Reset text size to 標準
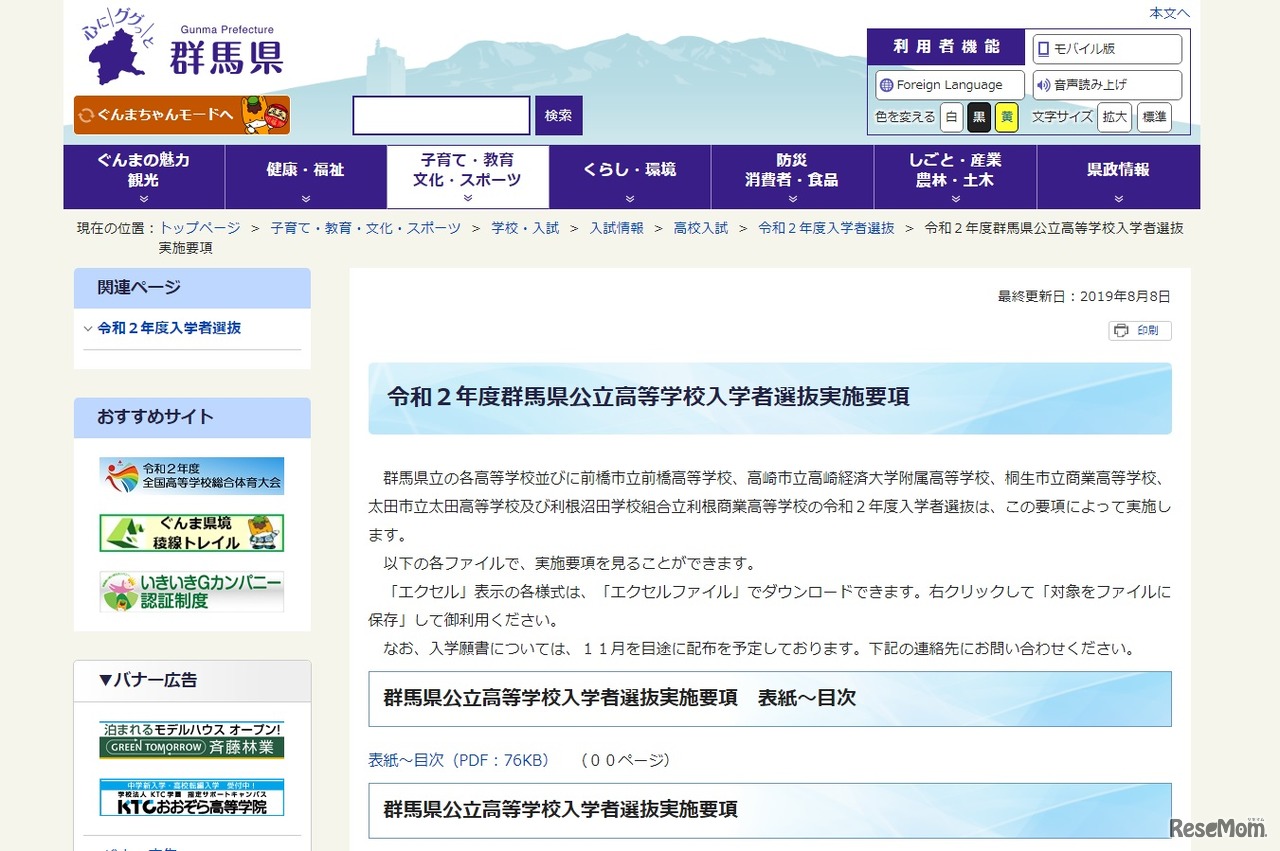 click(1154, 117)
